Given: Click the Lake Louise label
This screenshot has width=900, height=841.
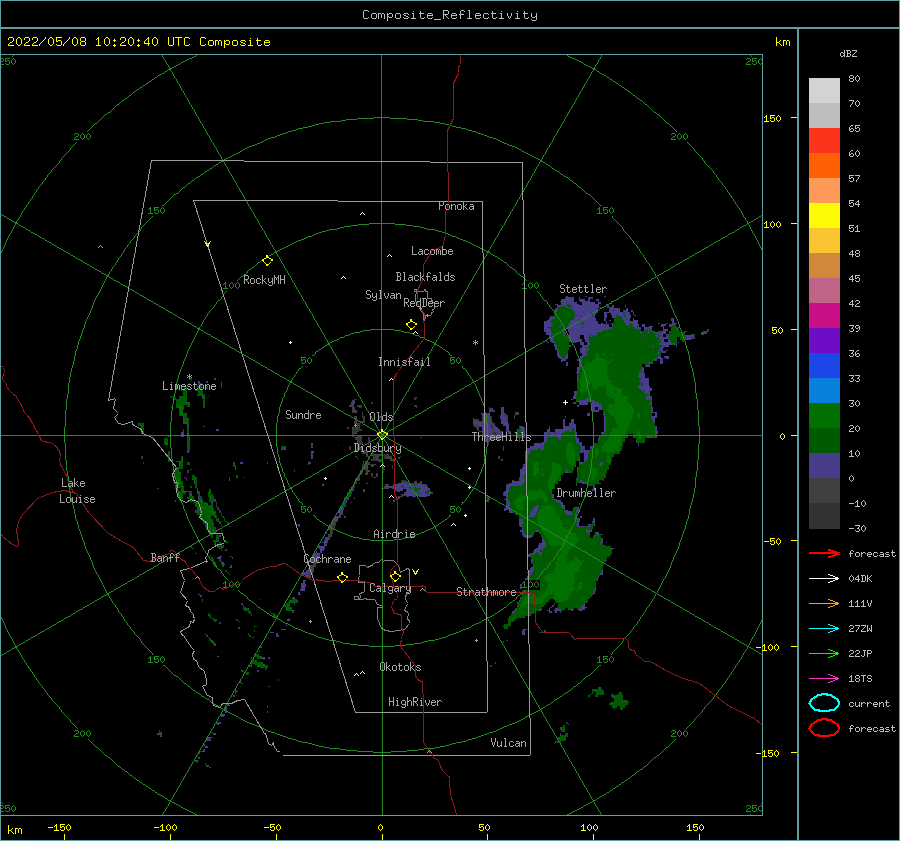Looking at the screenshot, I should click(77, 491).
